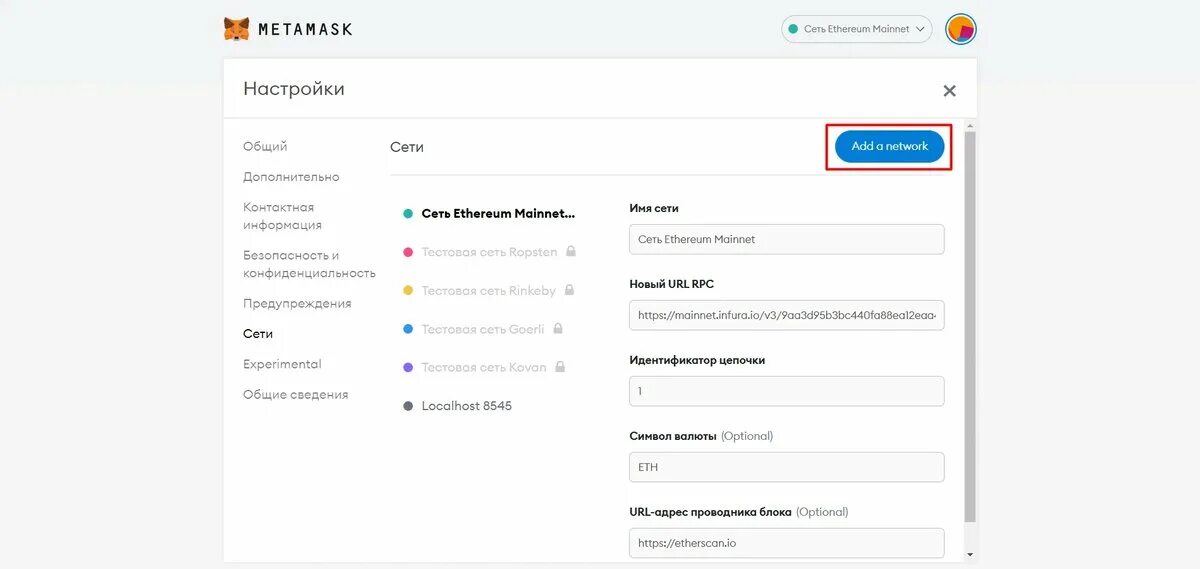Click the scrollbar down arrow
This screenshot has width=1200, height=569.
970,554
